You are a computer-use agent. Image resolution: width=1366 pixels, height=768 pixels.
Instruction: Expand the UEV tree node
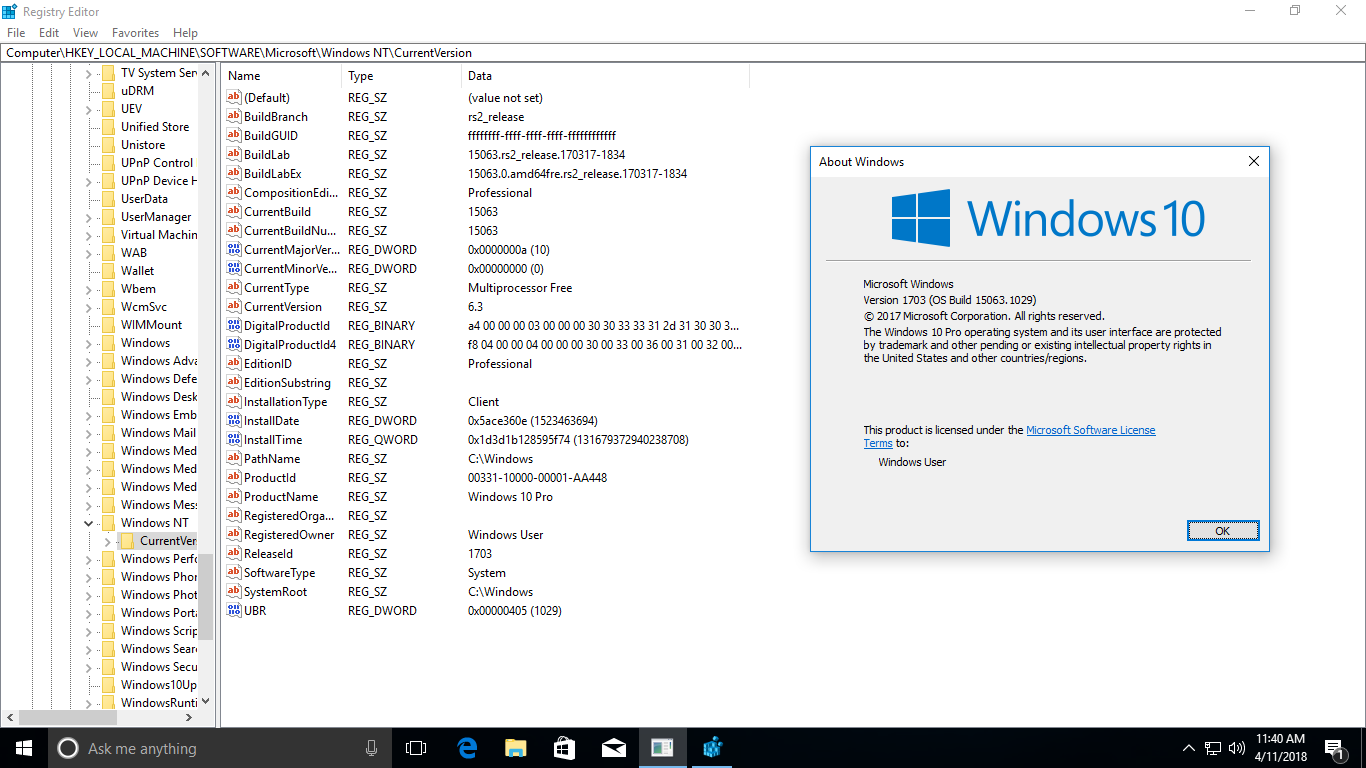[x=88, y=109]
